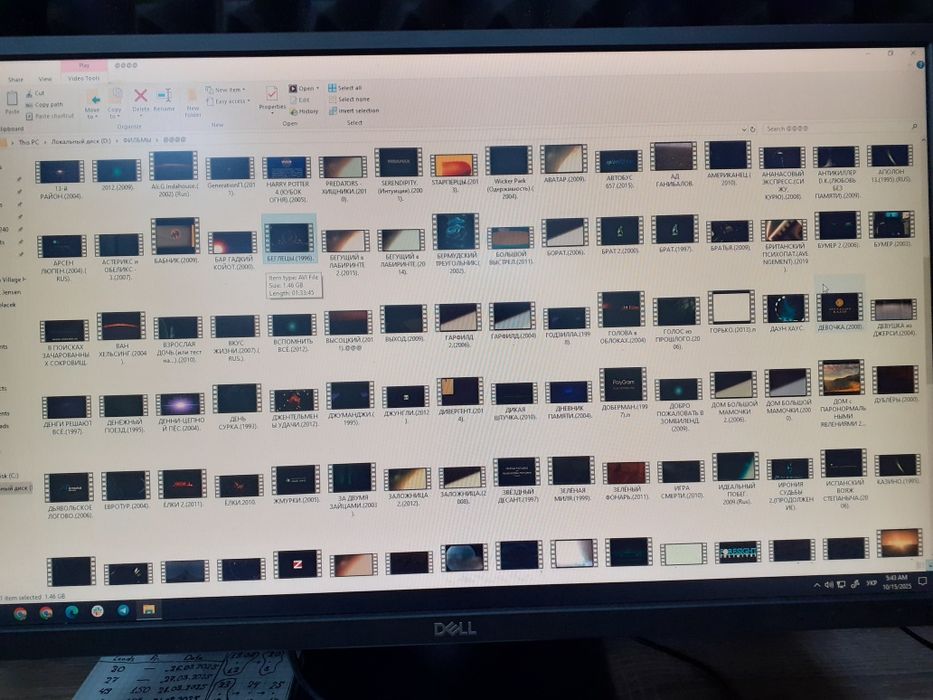Open Microsoft Edge from the taskbar
This screenshot has width=933, height=700.
(71, 611)
